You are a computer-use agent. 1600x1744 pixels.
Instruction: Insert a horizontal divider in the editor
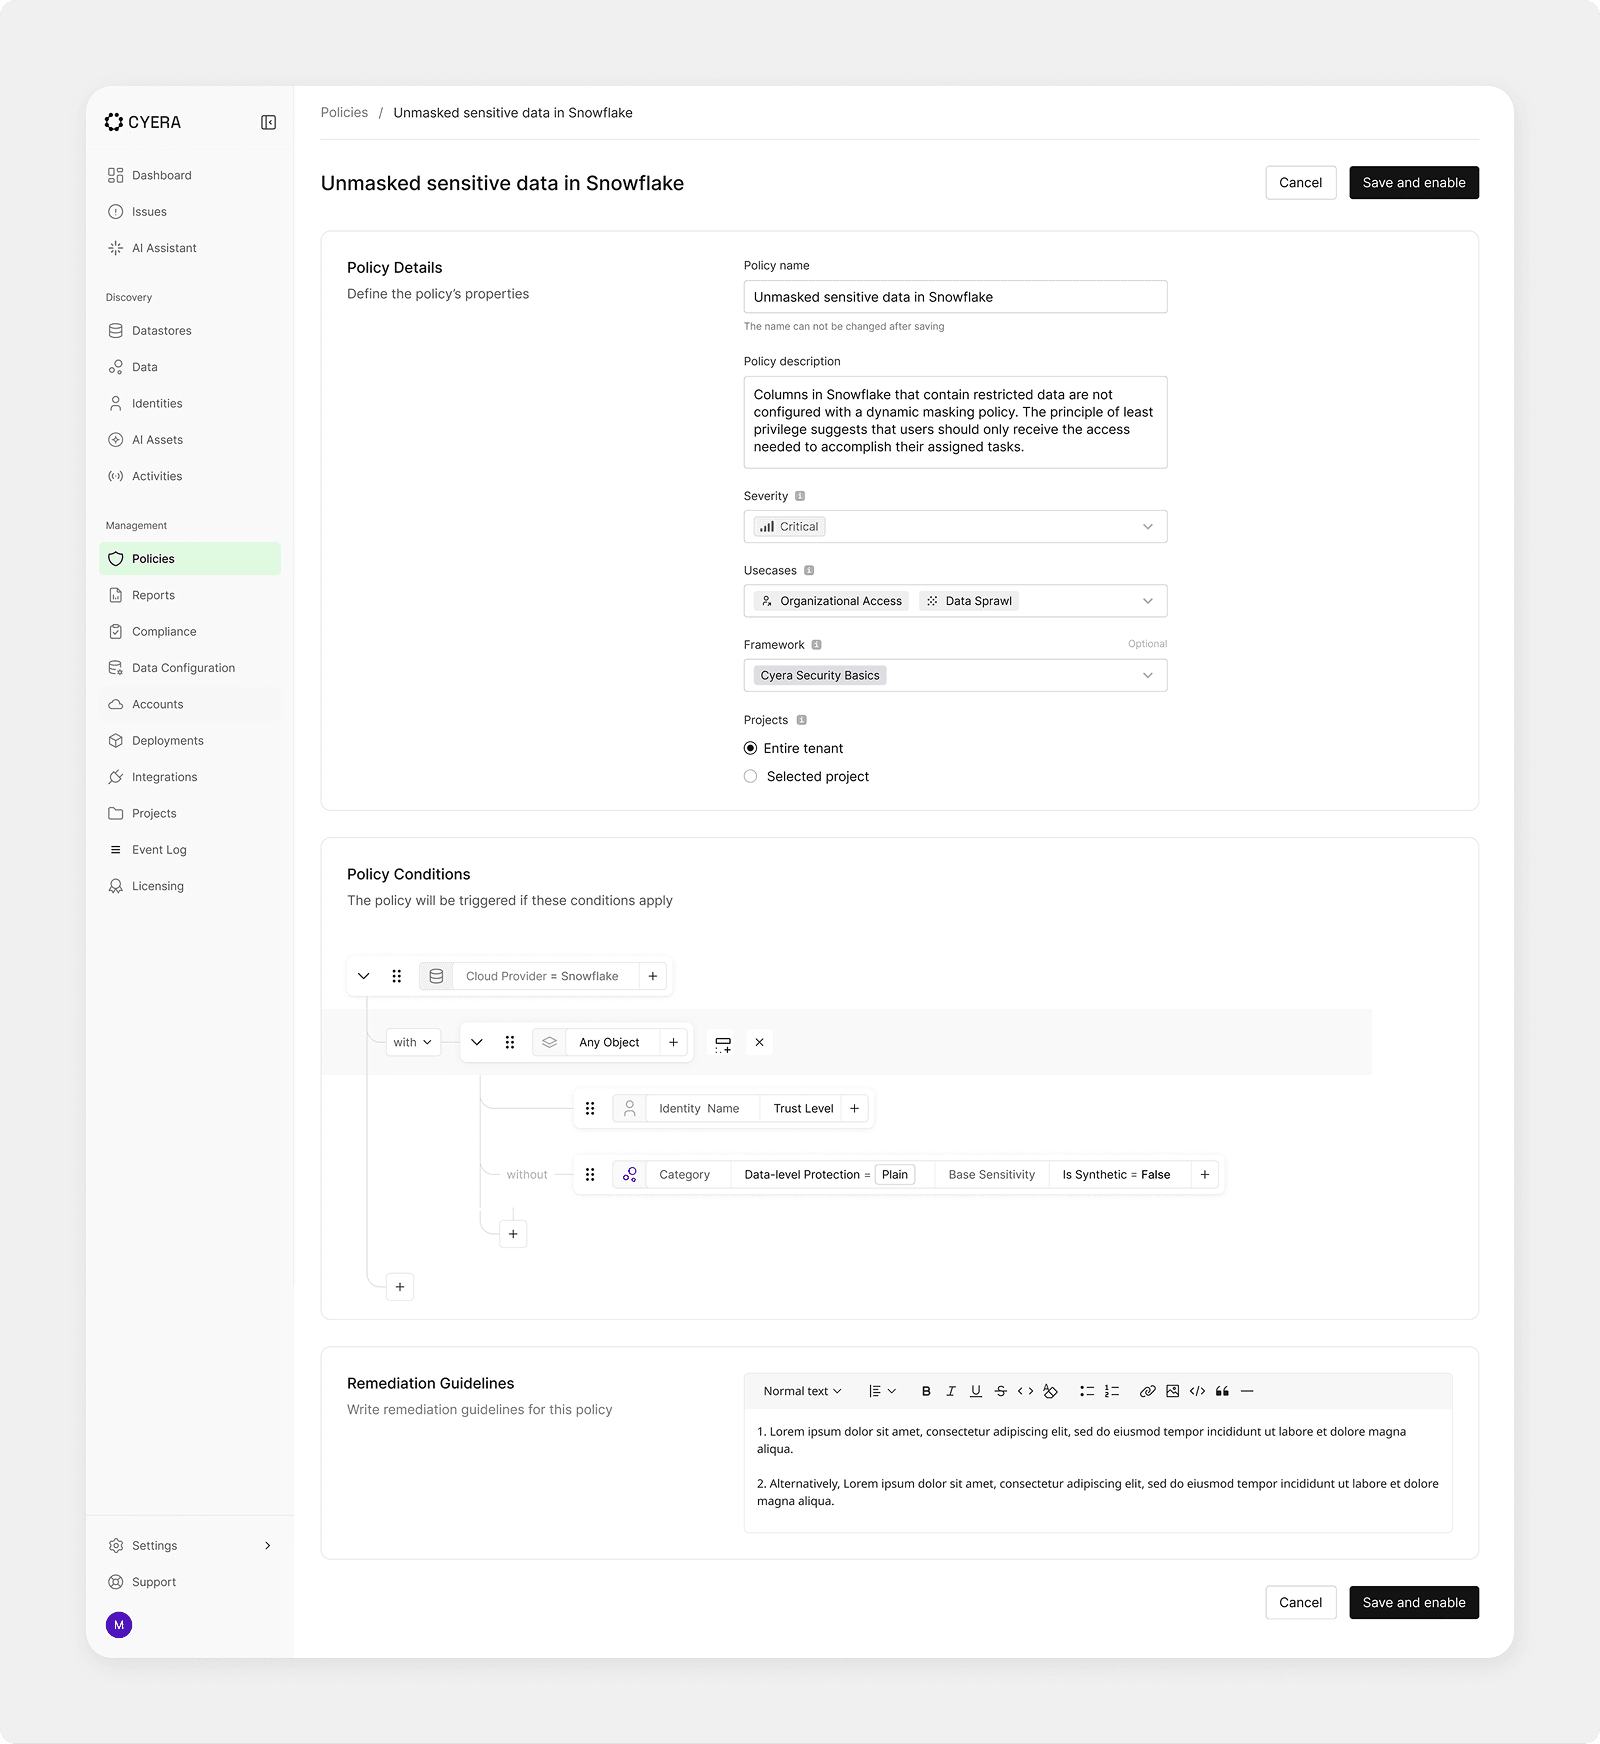pyautogui.click(x=1247, y=1391)
